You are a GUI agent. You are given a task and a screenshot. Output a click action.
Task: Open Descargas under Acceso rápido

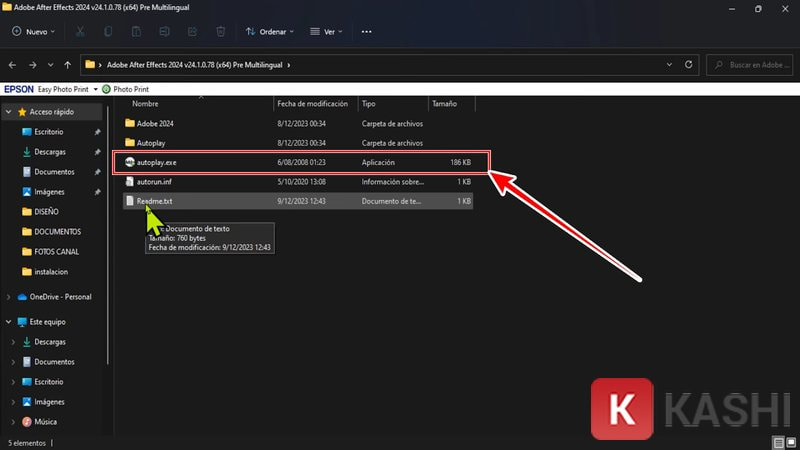(x=49, y=152)
